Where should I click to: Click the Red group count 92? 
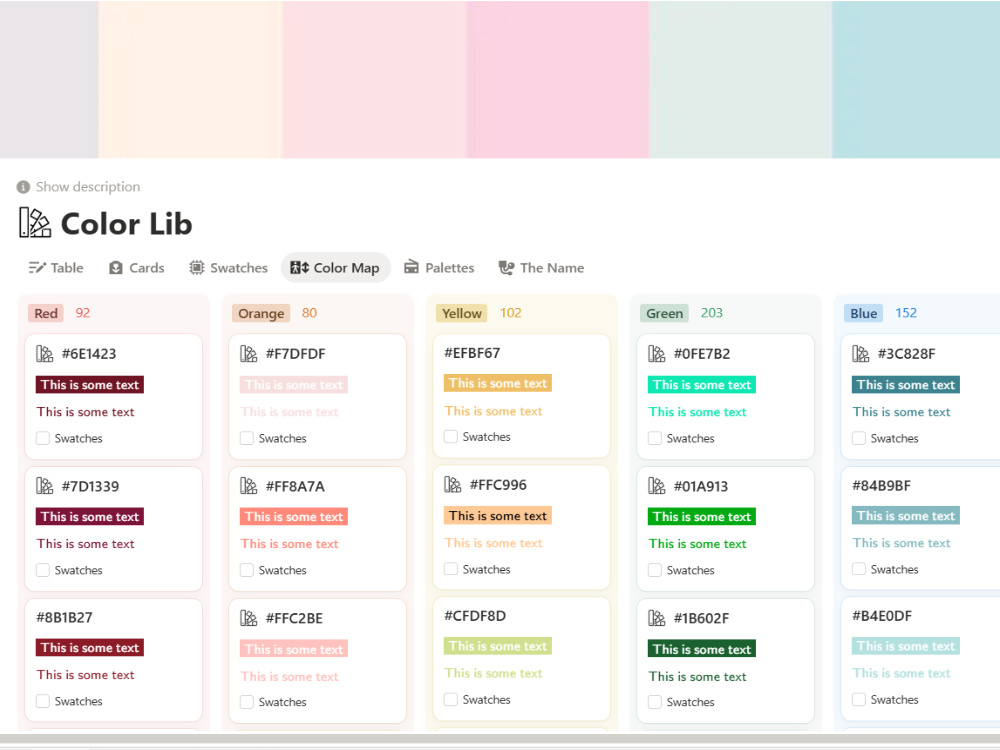tap(83, 312)
